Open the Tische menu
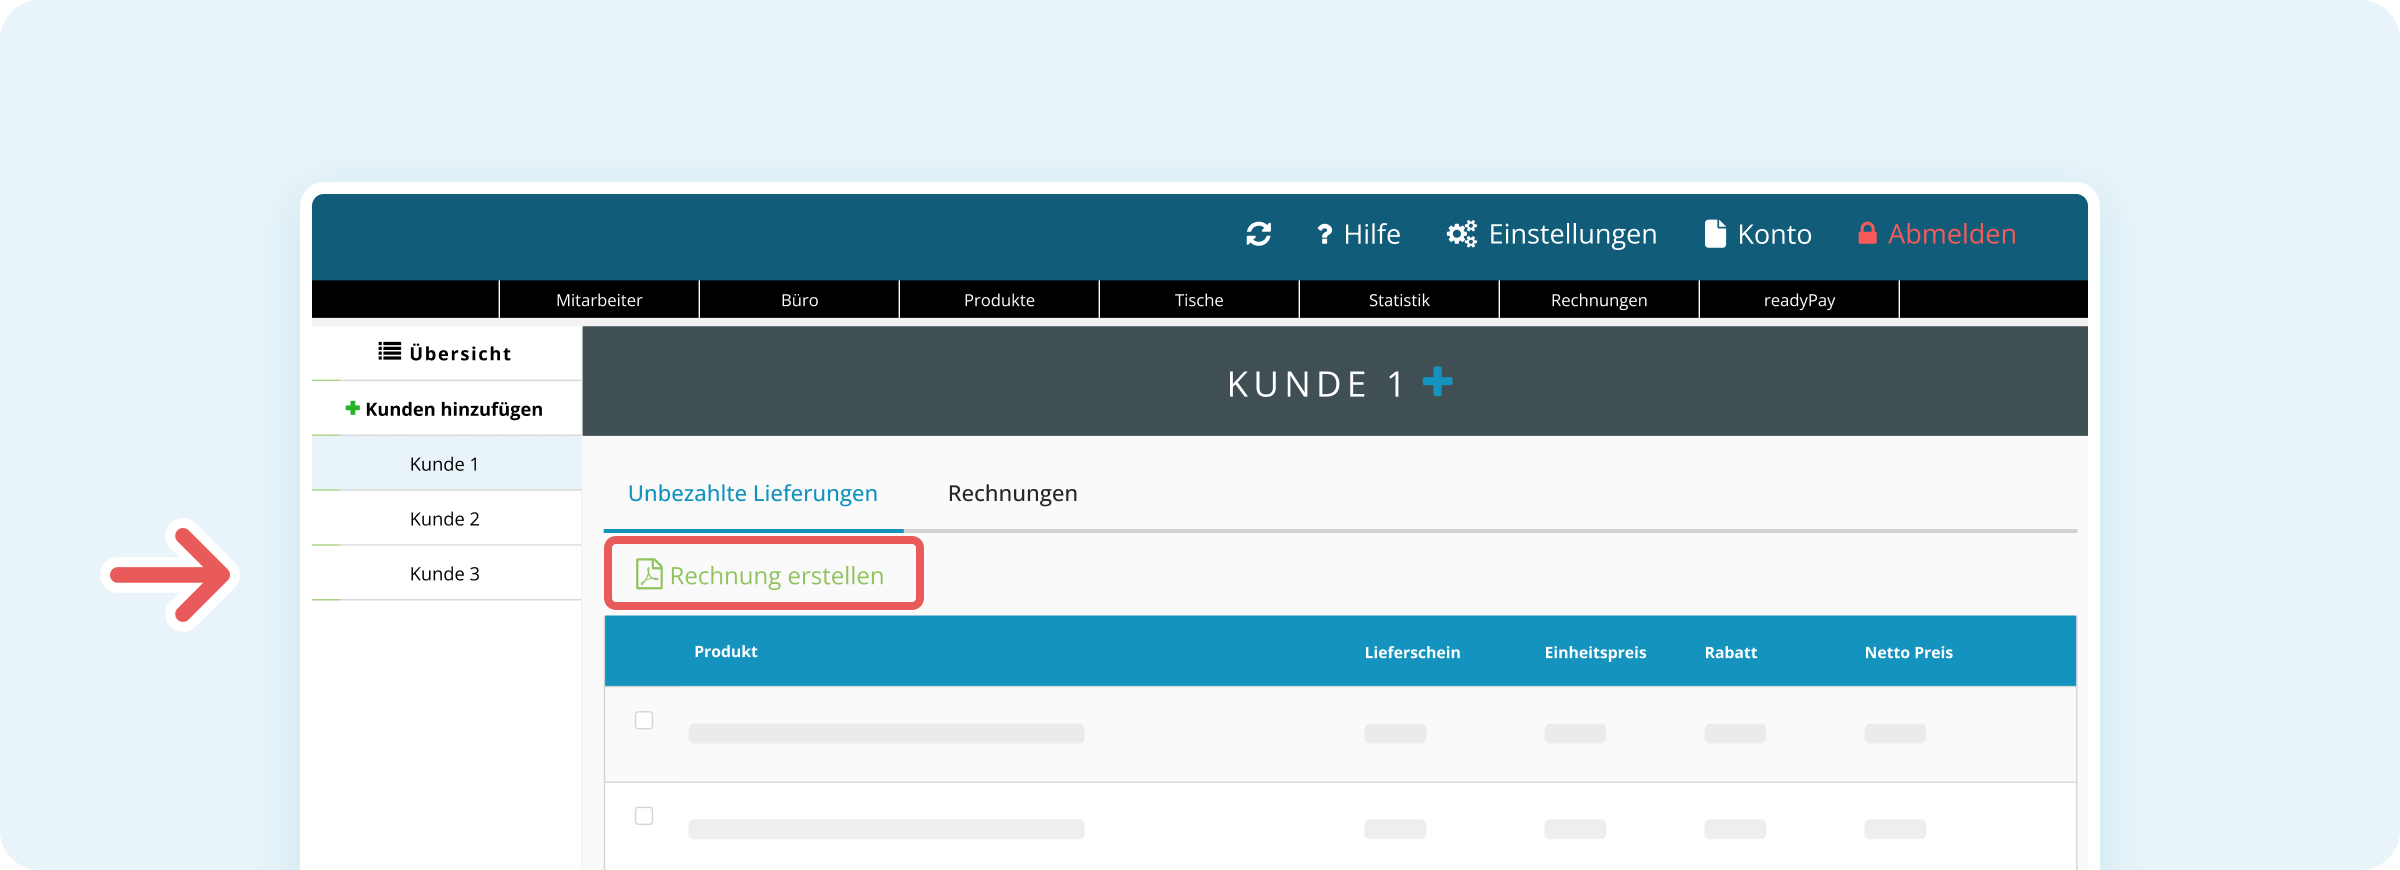The image size is (2400, 870). pyautogui.click(x=1199, y=300)
